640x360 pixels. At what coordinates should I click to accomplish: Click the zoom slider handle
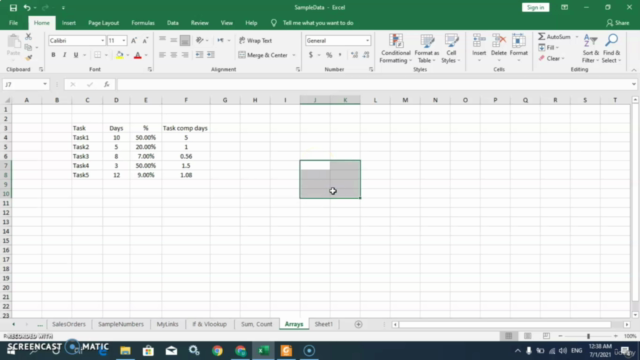point(588,336)
